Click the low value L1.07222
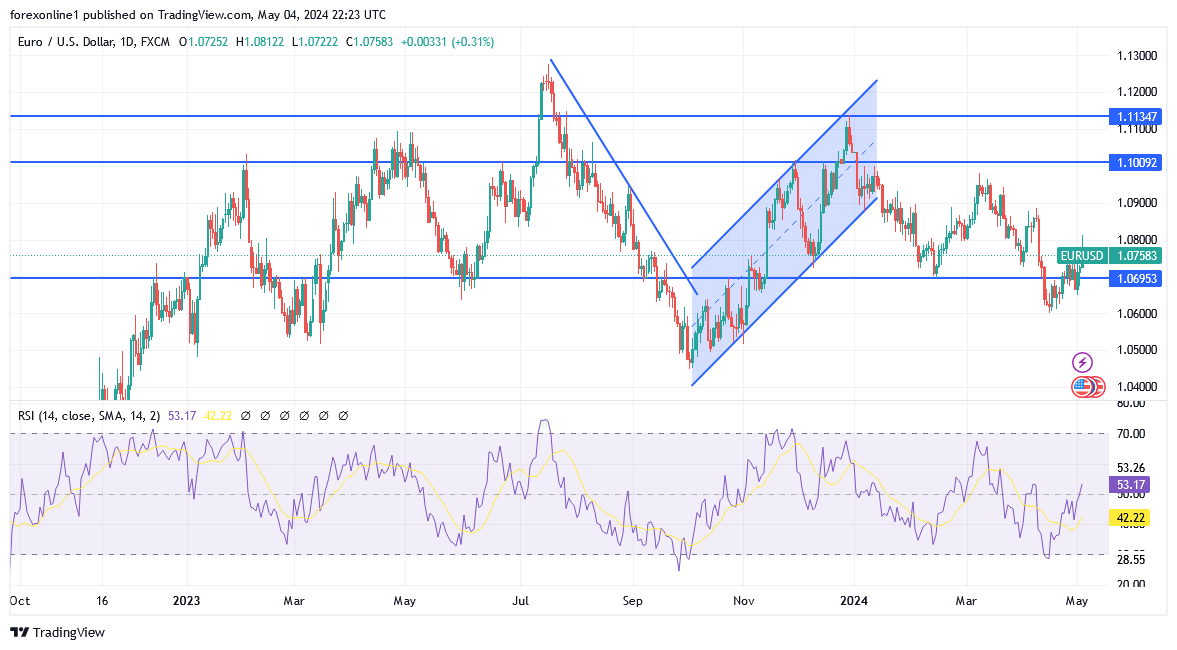The width and height of the screenshot is (1177, 650). (315, 42)
